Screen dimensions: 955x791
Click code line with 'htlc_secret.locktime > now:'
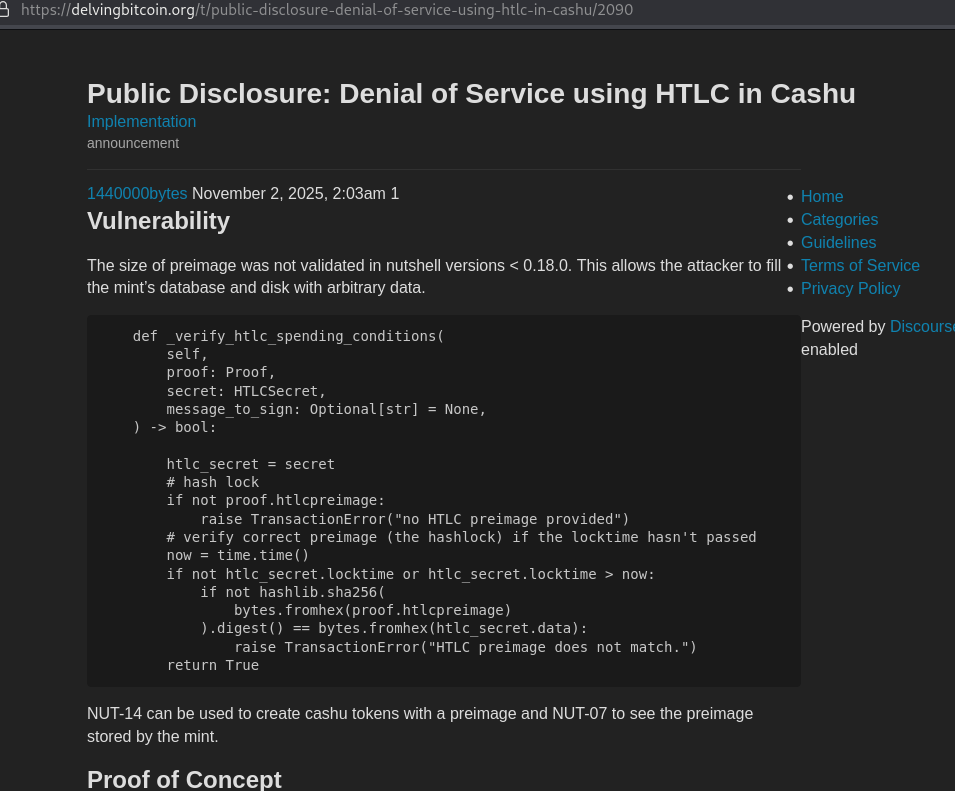411,574
